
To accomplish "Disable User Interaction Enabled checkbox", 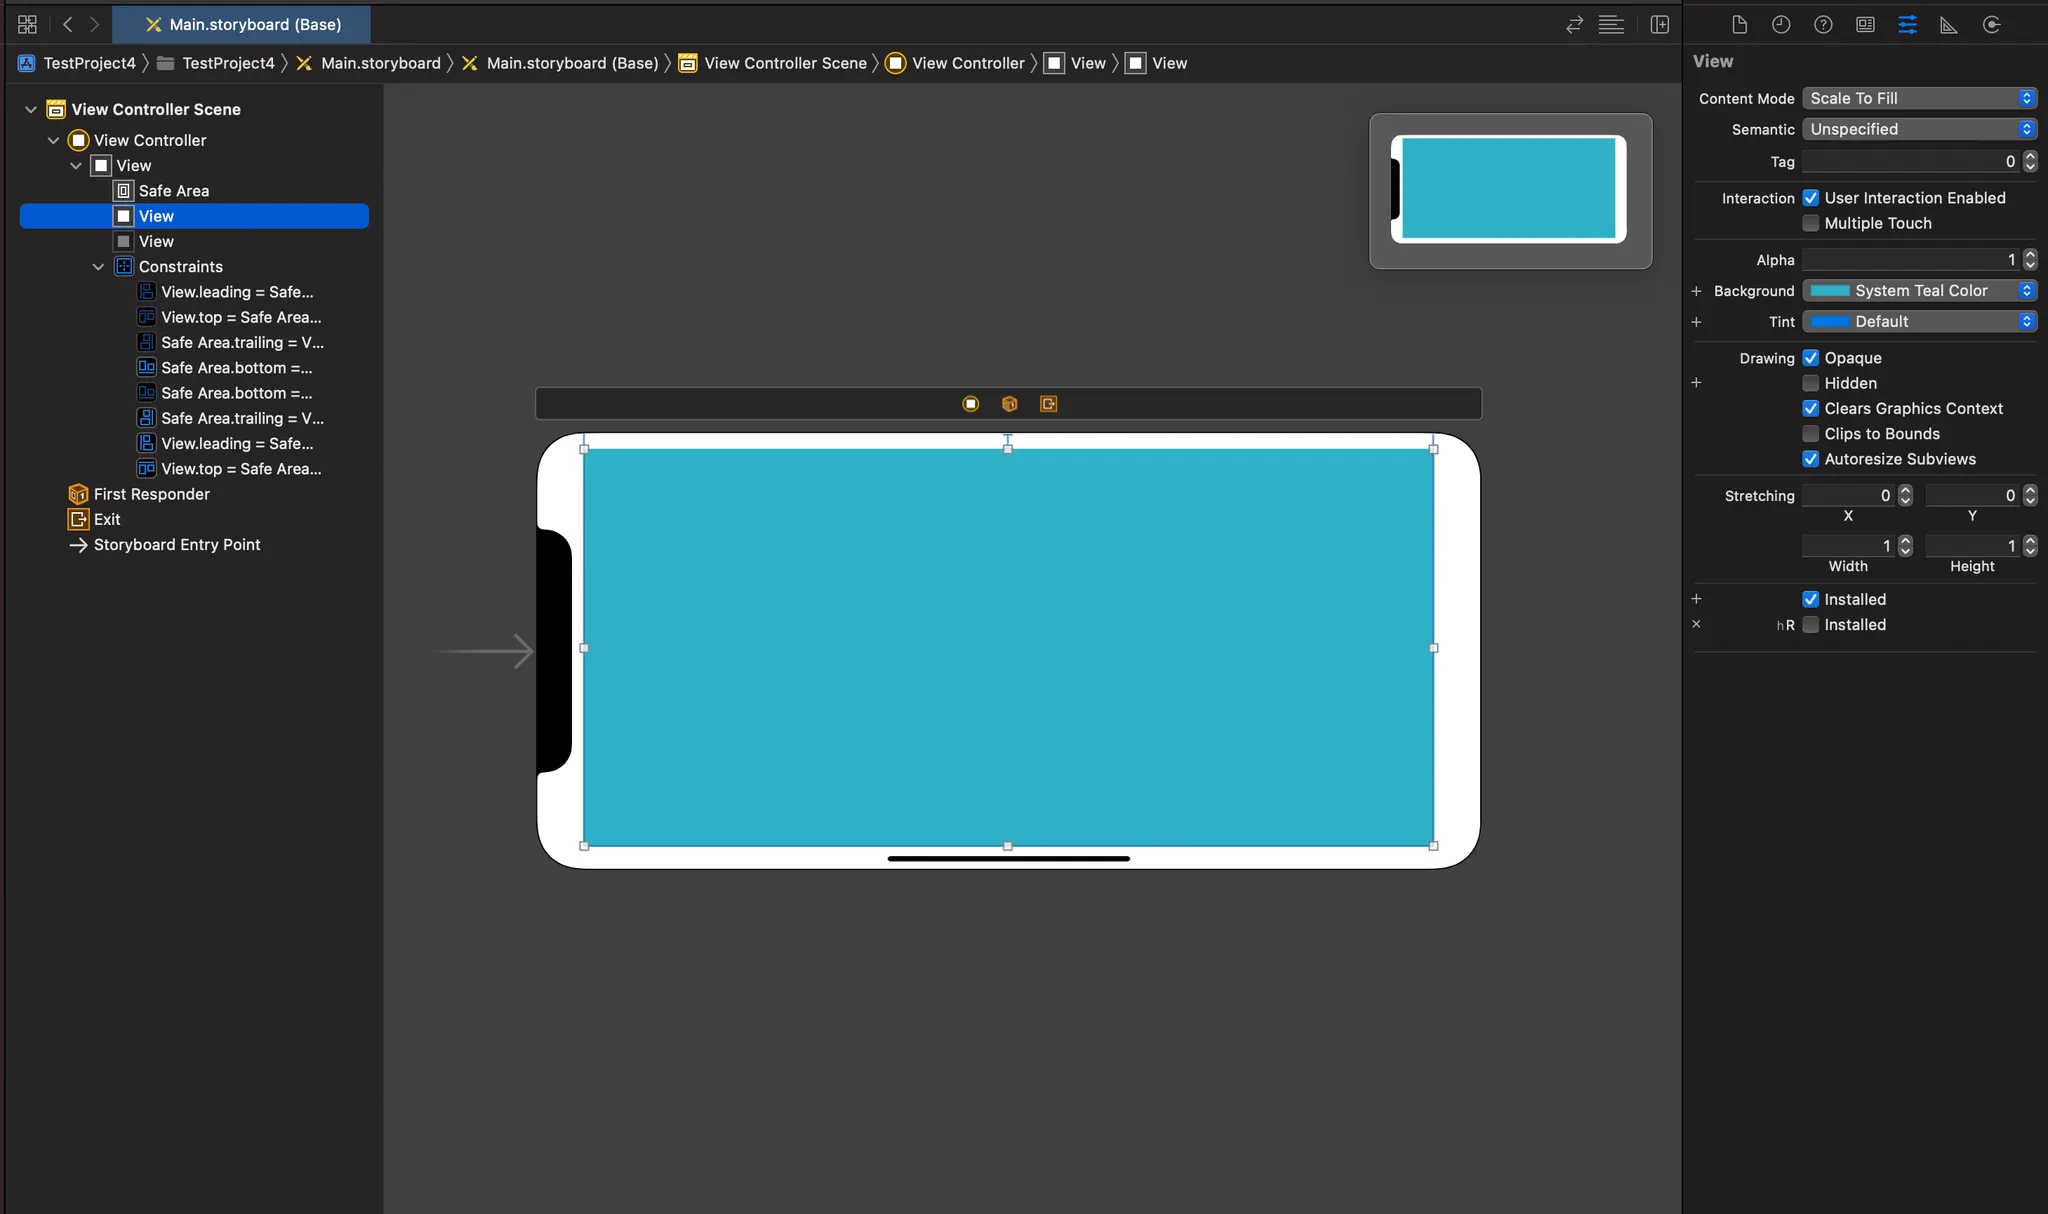I will [1810, 198].
